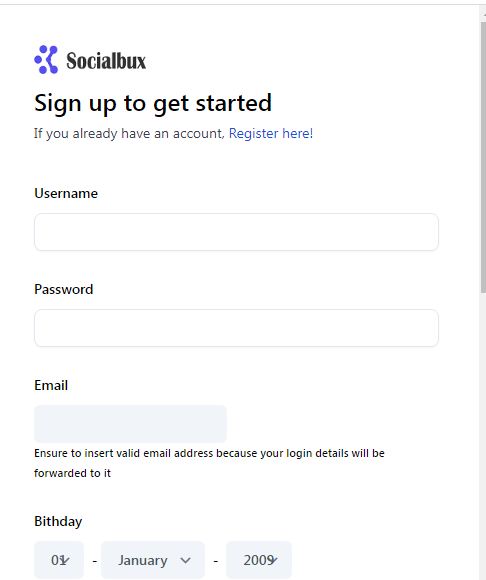Click the scrollbar up arrow at top
The height and width of the screenshot is (580, 486).
[x=483, y=13]
